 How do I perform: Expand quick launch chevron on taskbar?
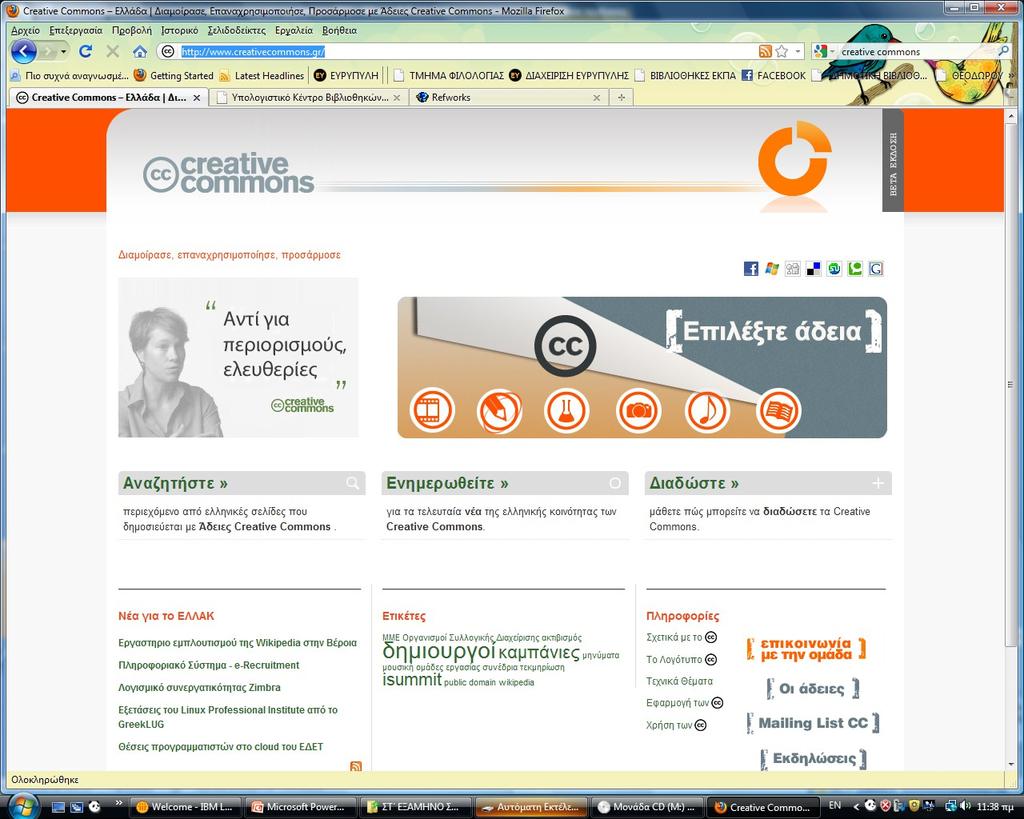(118, 803)
